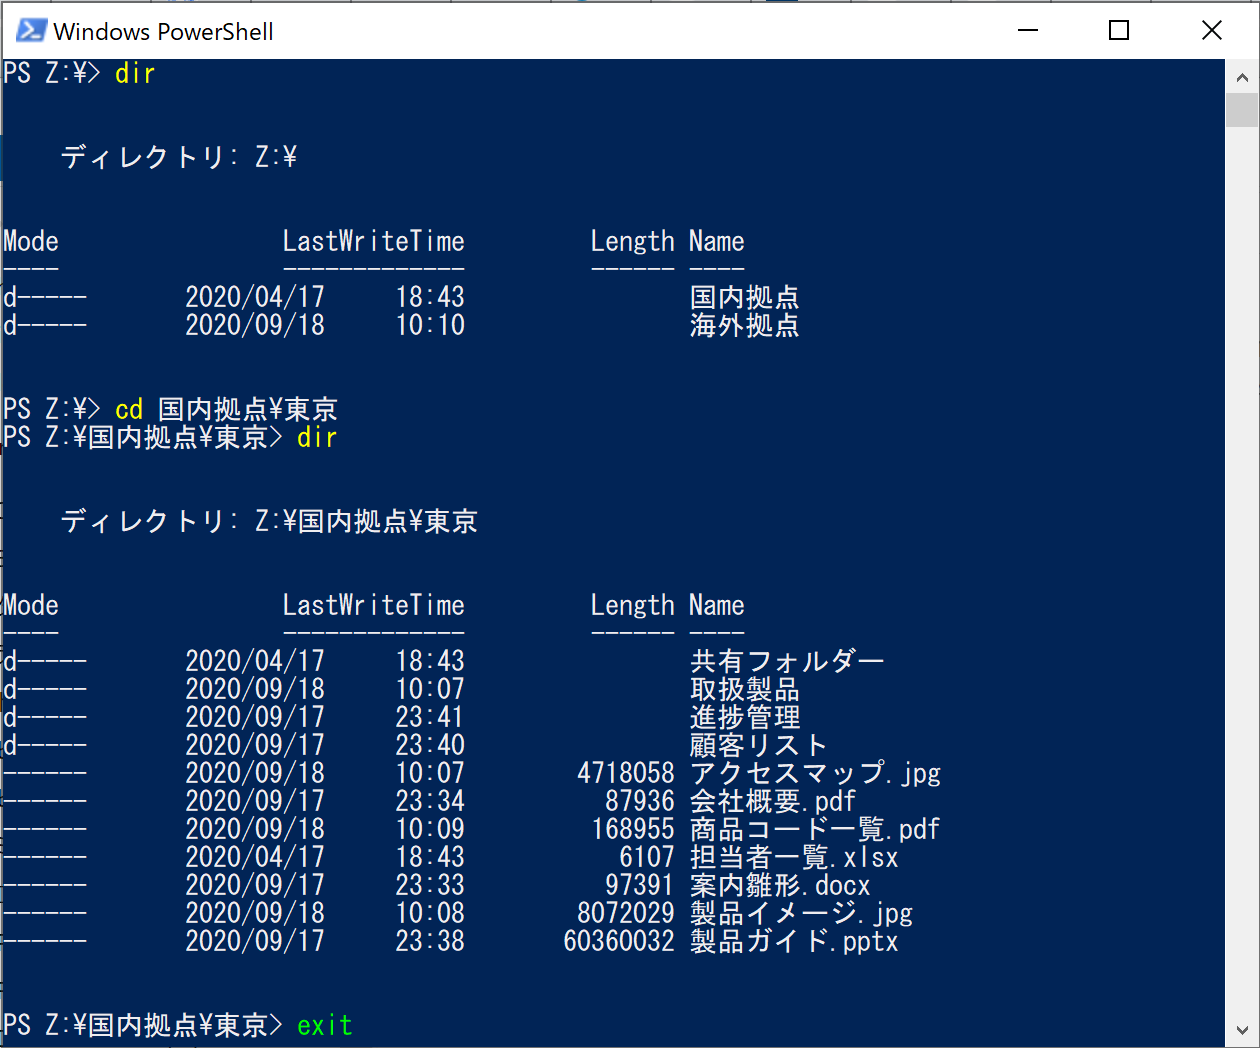Maximize the Windows PowerShell window
1260x1048 pixels.
click(x=1119, y=31)
